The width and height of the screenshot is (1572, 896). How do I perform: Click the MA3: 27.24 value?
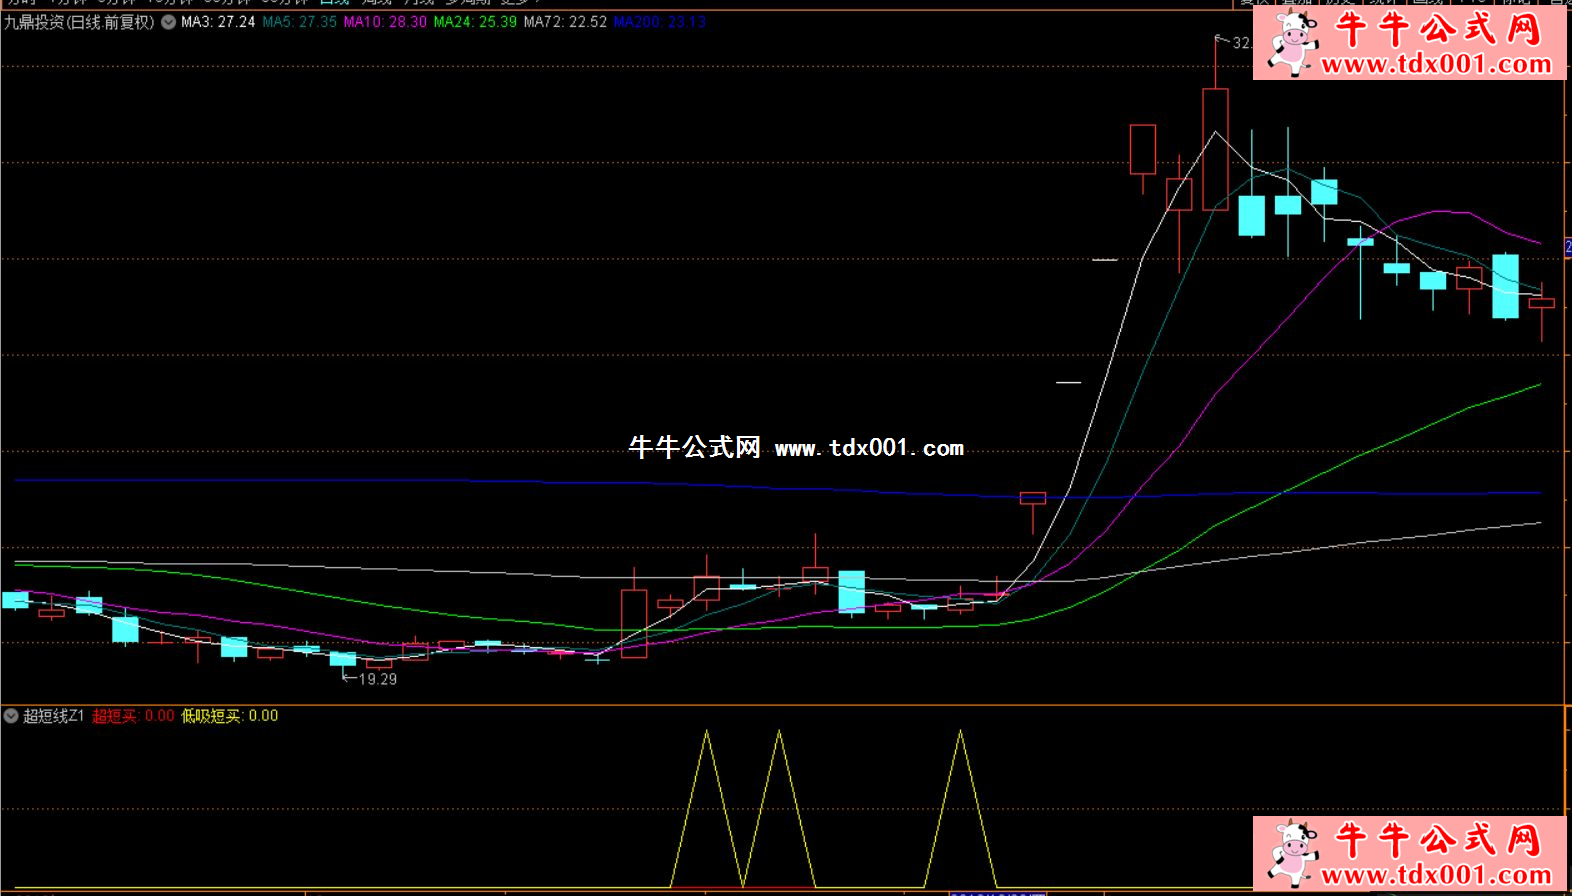click(218, 22)
